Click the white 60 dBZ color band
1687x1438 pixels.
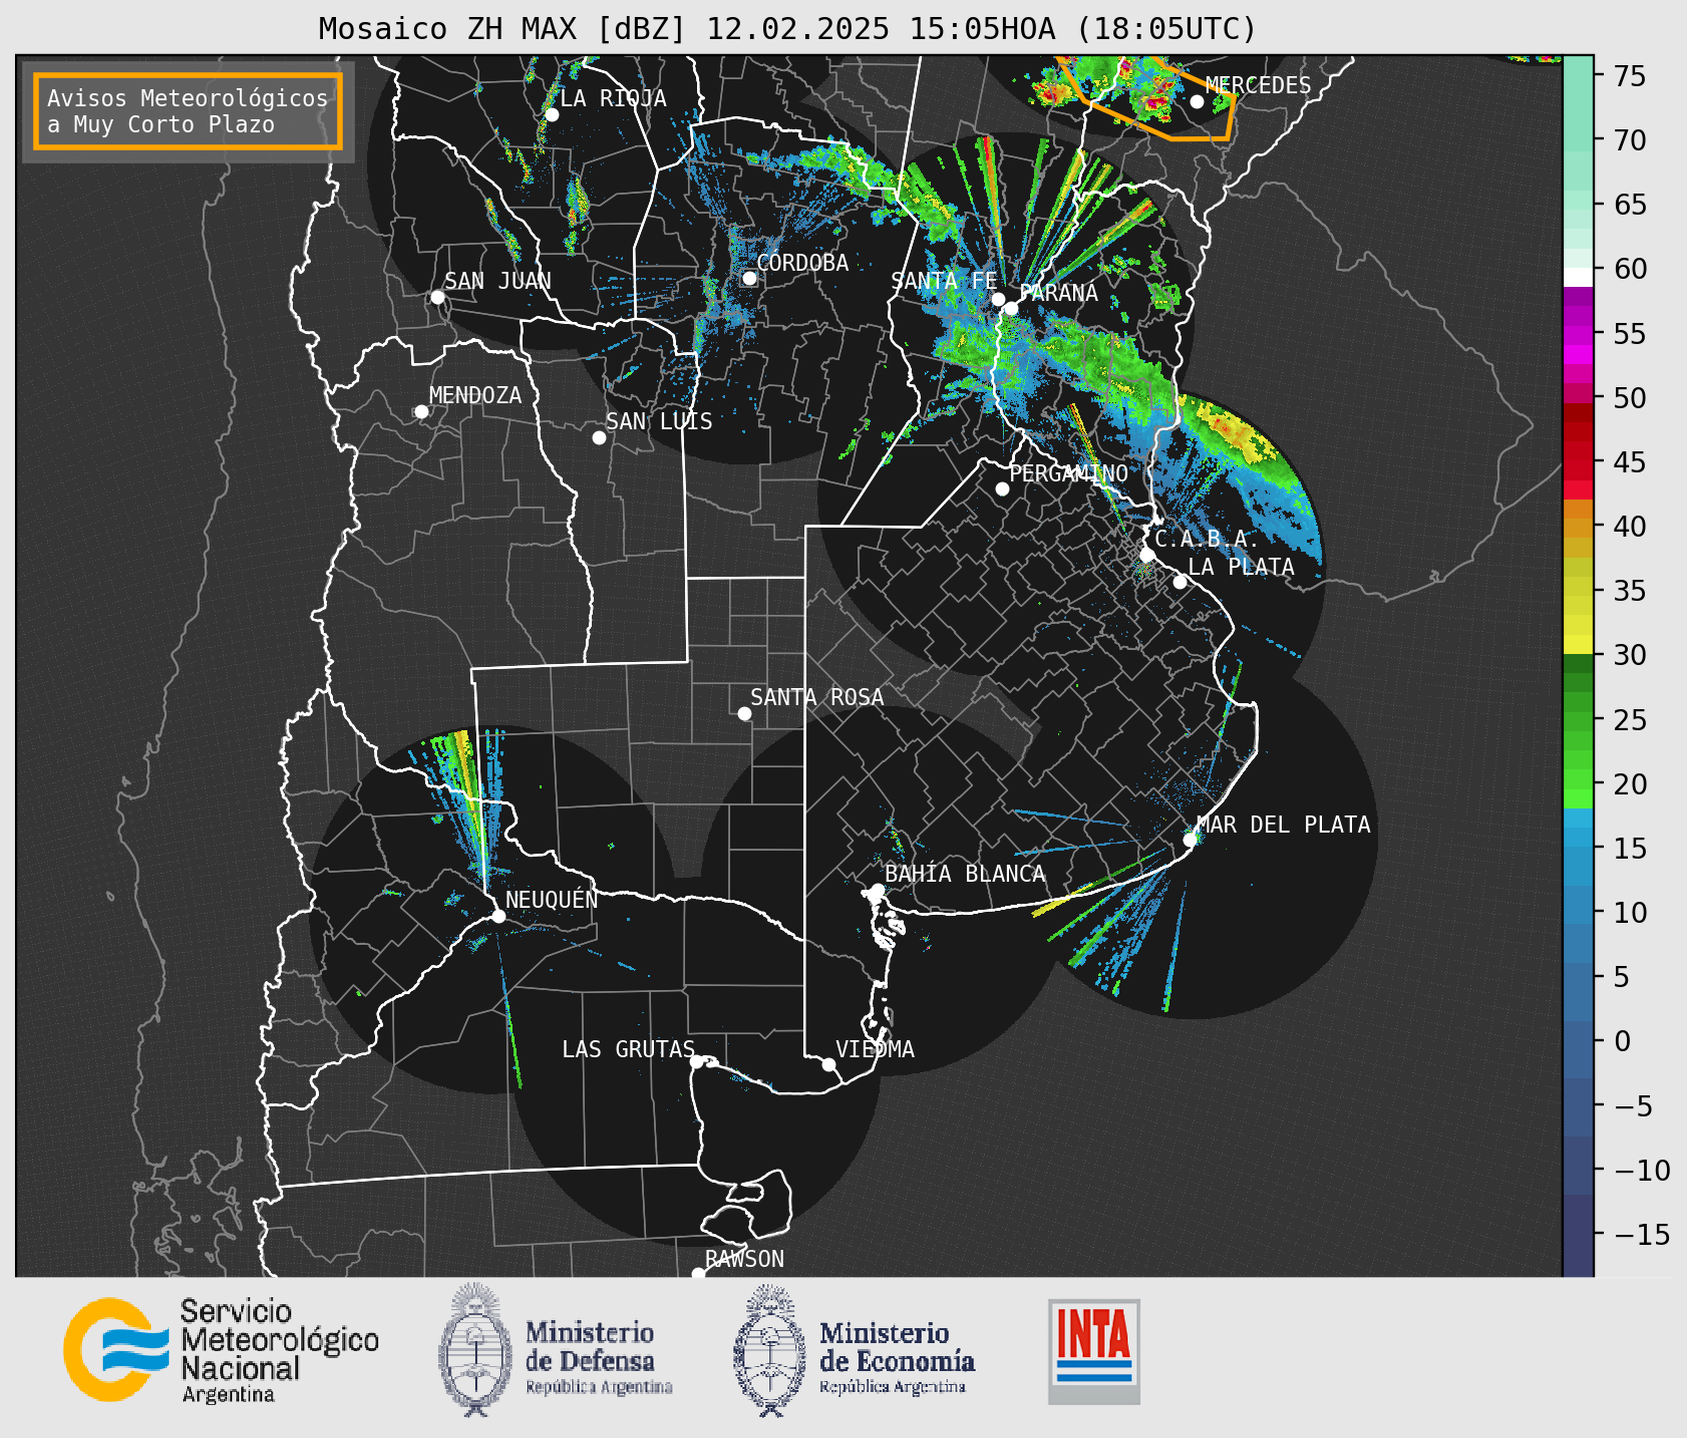(x=1578, y=277)
